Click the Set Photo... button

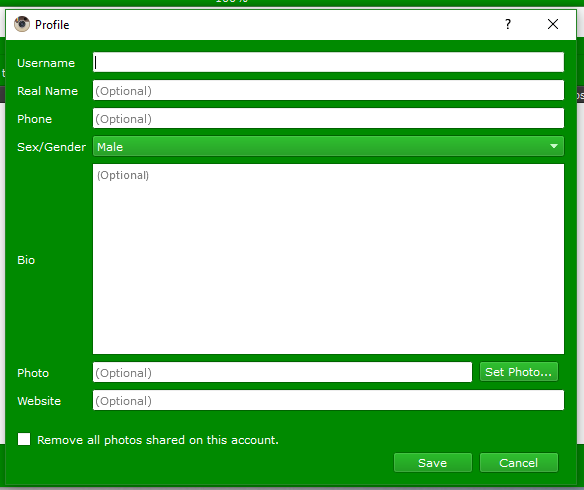[518, 372]
